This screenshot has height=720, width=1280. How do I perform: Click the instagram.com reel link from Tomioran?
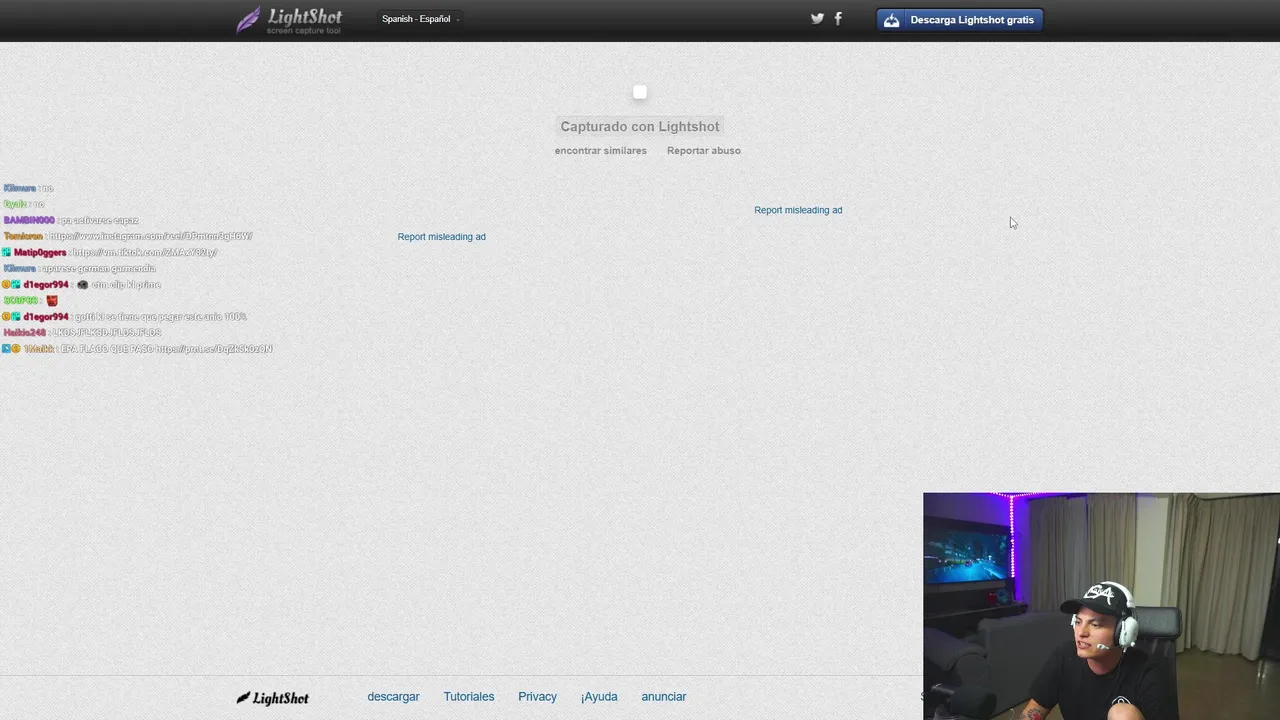click(151, 236)
